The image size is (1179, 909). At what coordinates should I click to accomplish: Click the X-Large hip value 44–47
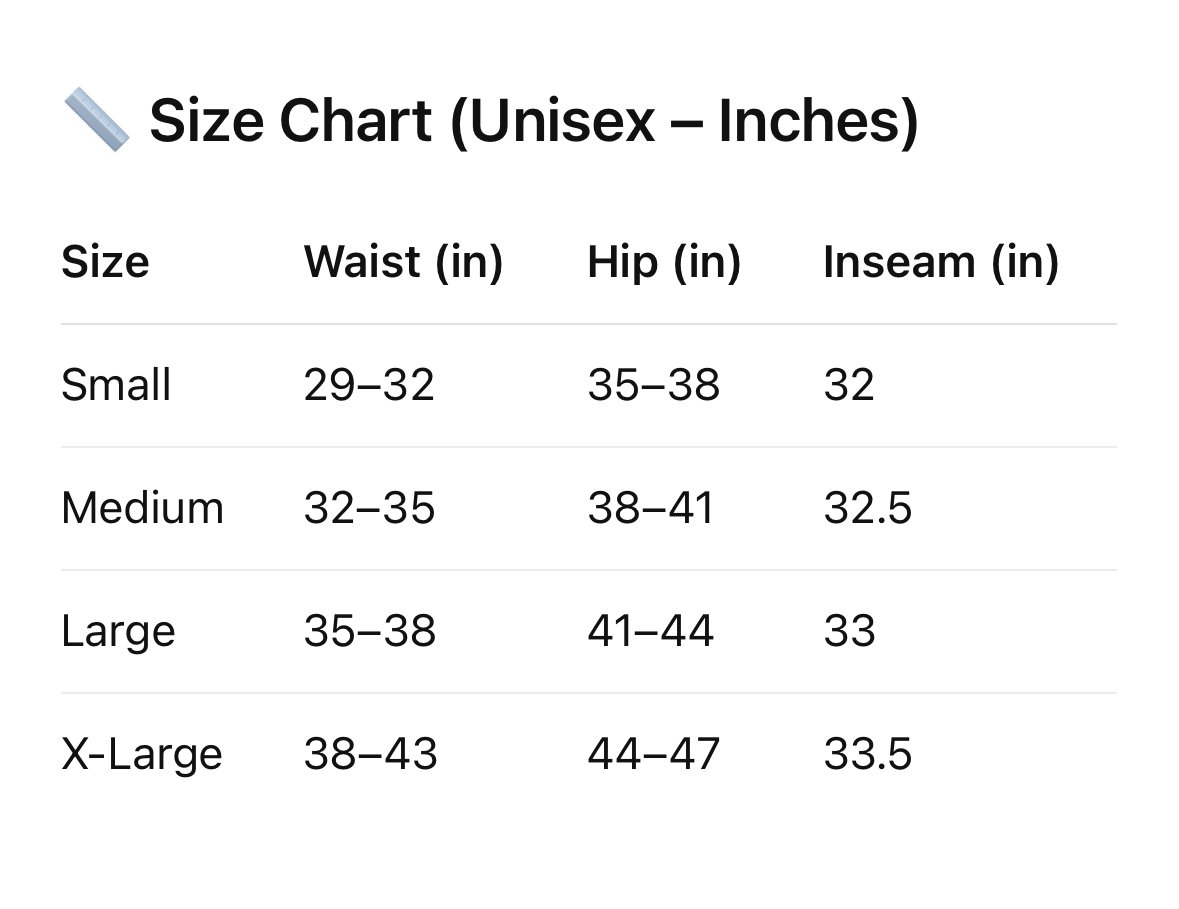(x=653, y=753)
